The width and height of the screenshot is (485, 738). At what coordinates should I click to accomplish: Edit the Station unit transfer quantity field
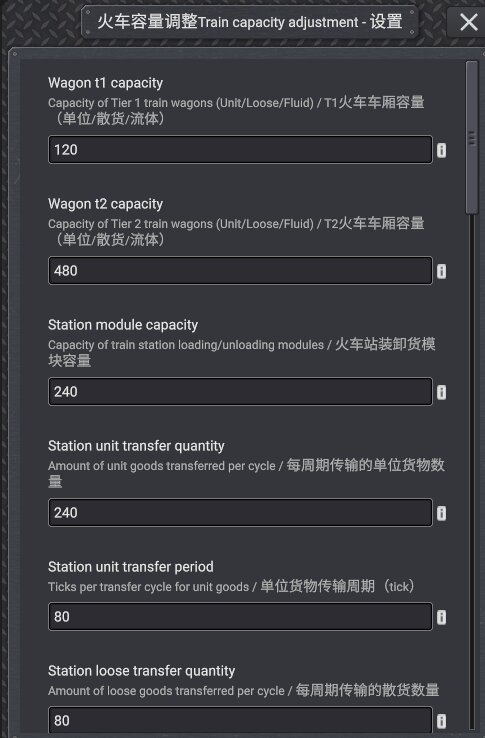pos(240,513)
